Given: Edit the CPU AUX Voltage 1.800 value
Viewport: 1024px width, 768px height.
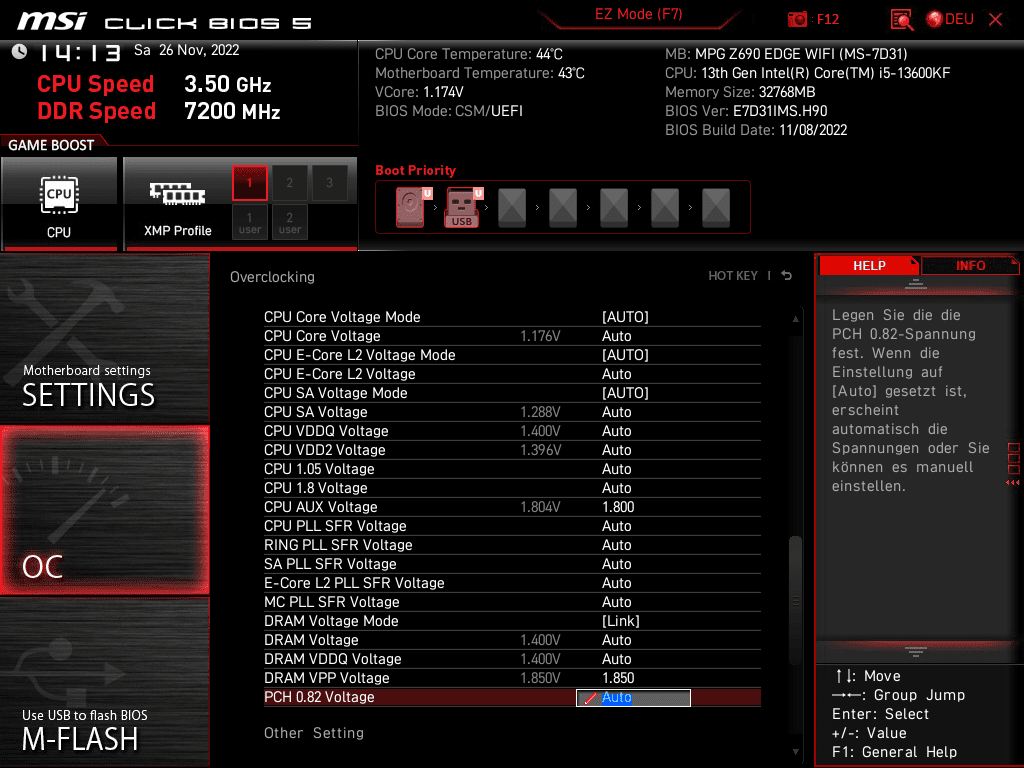Looking at the screenshot, I should tap(618, 507).
